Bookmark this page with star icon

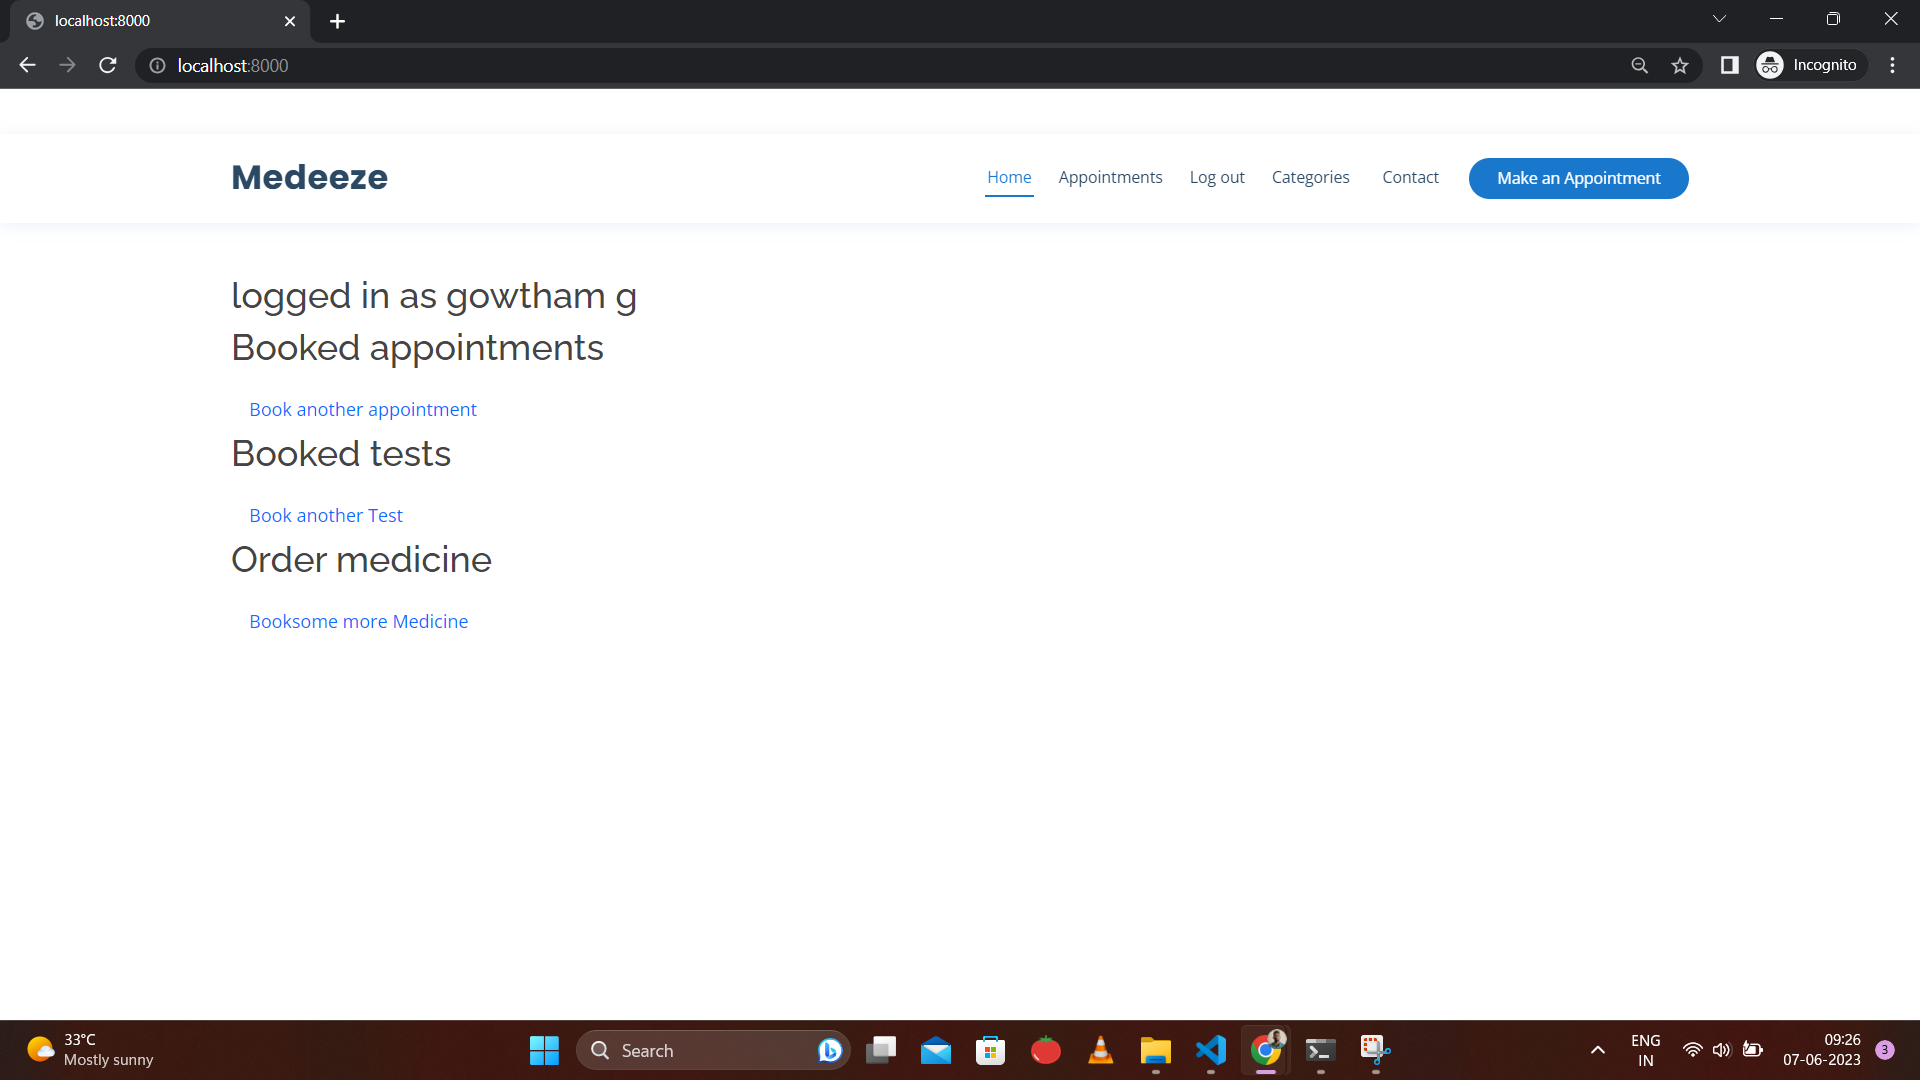(x=1680, y=65)
